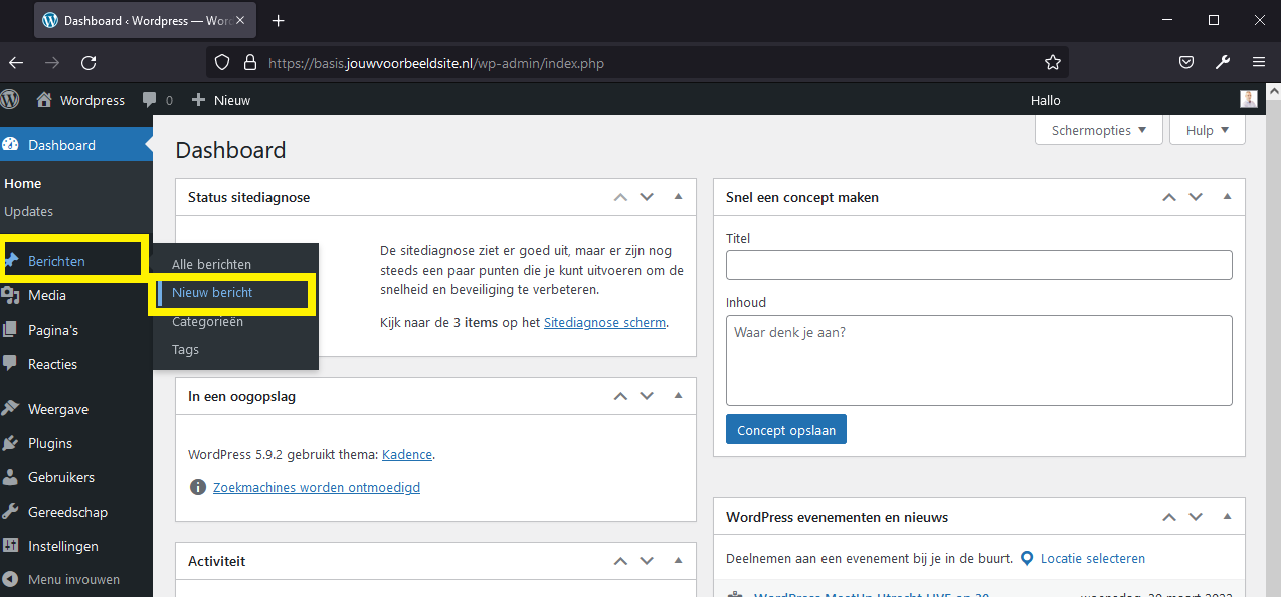Open the comments counter in the admin toolbar
The height and width of the screenshot is (597, 1281).
point(157,99)
